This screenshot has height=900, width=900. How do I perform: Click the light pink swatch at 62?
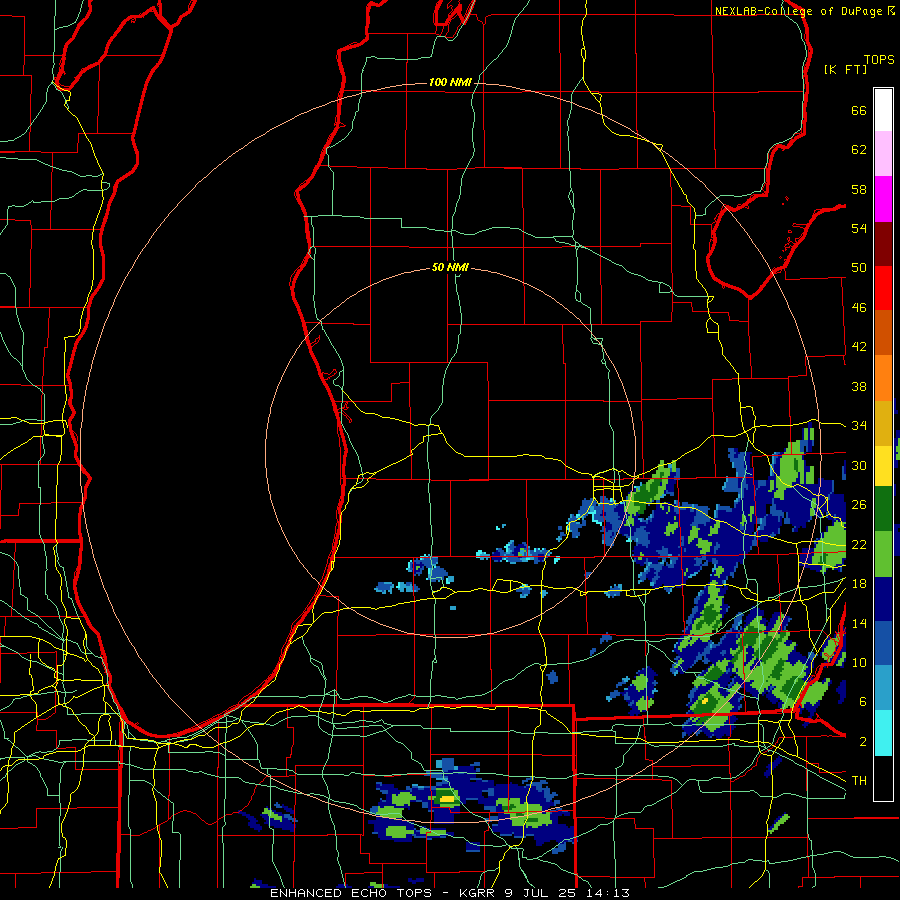883,154
